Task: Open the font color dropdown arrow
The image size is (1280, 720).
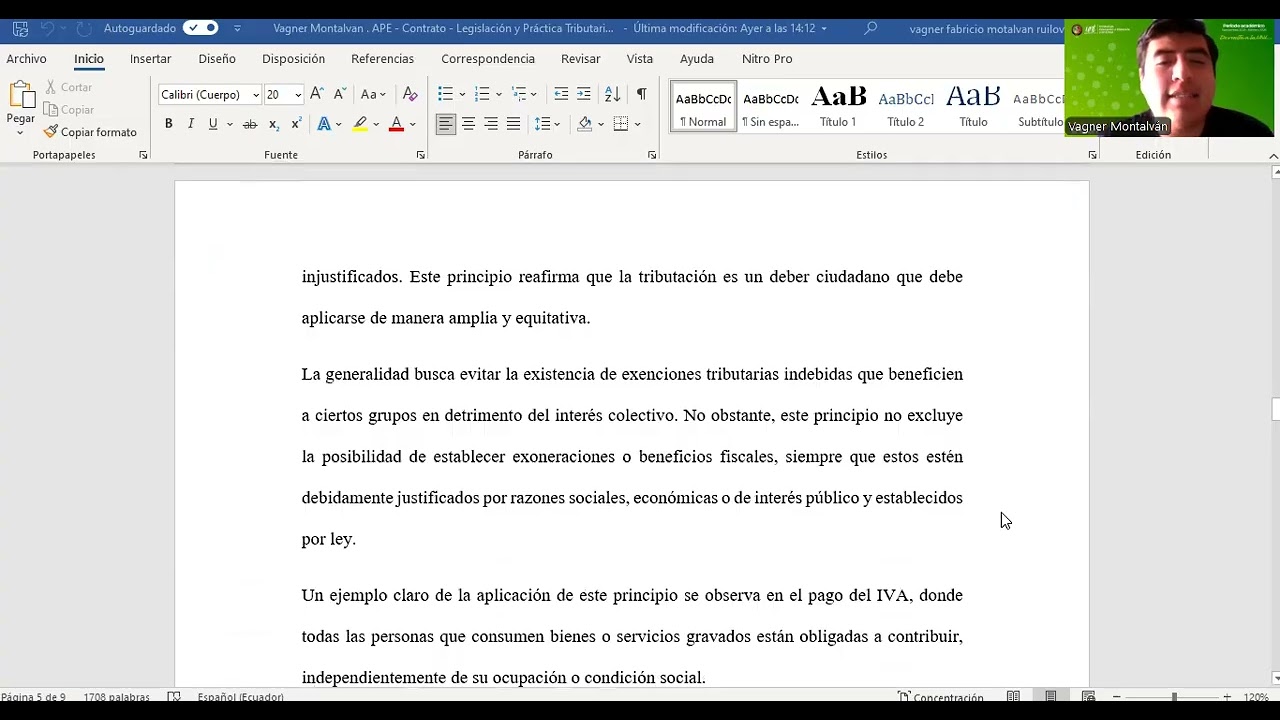Action: [x=412, y=124]
